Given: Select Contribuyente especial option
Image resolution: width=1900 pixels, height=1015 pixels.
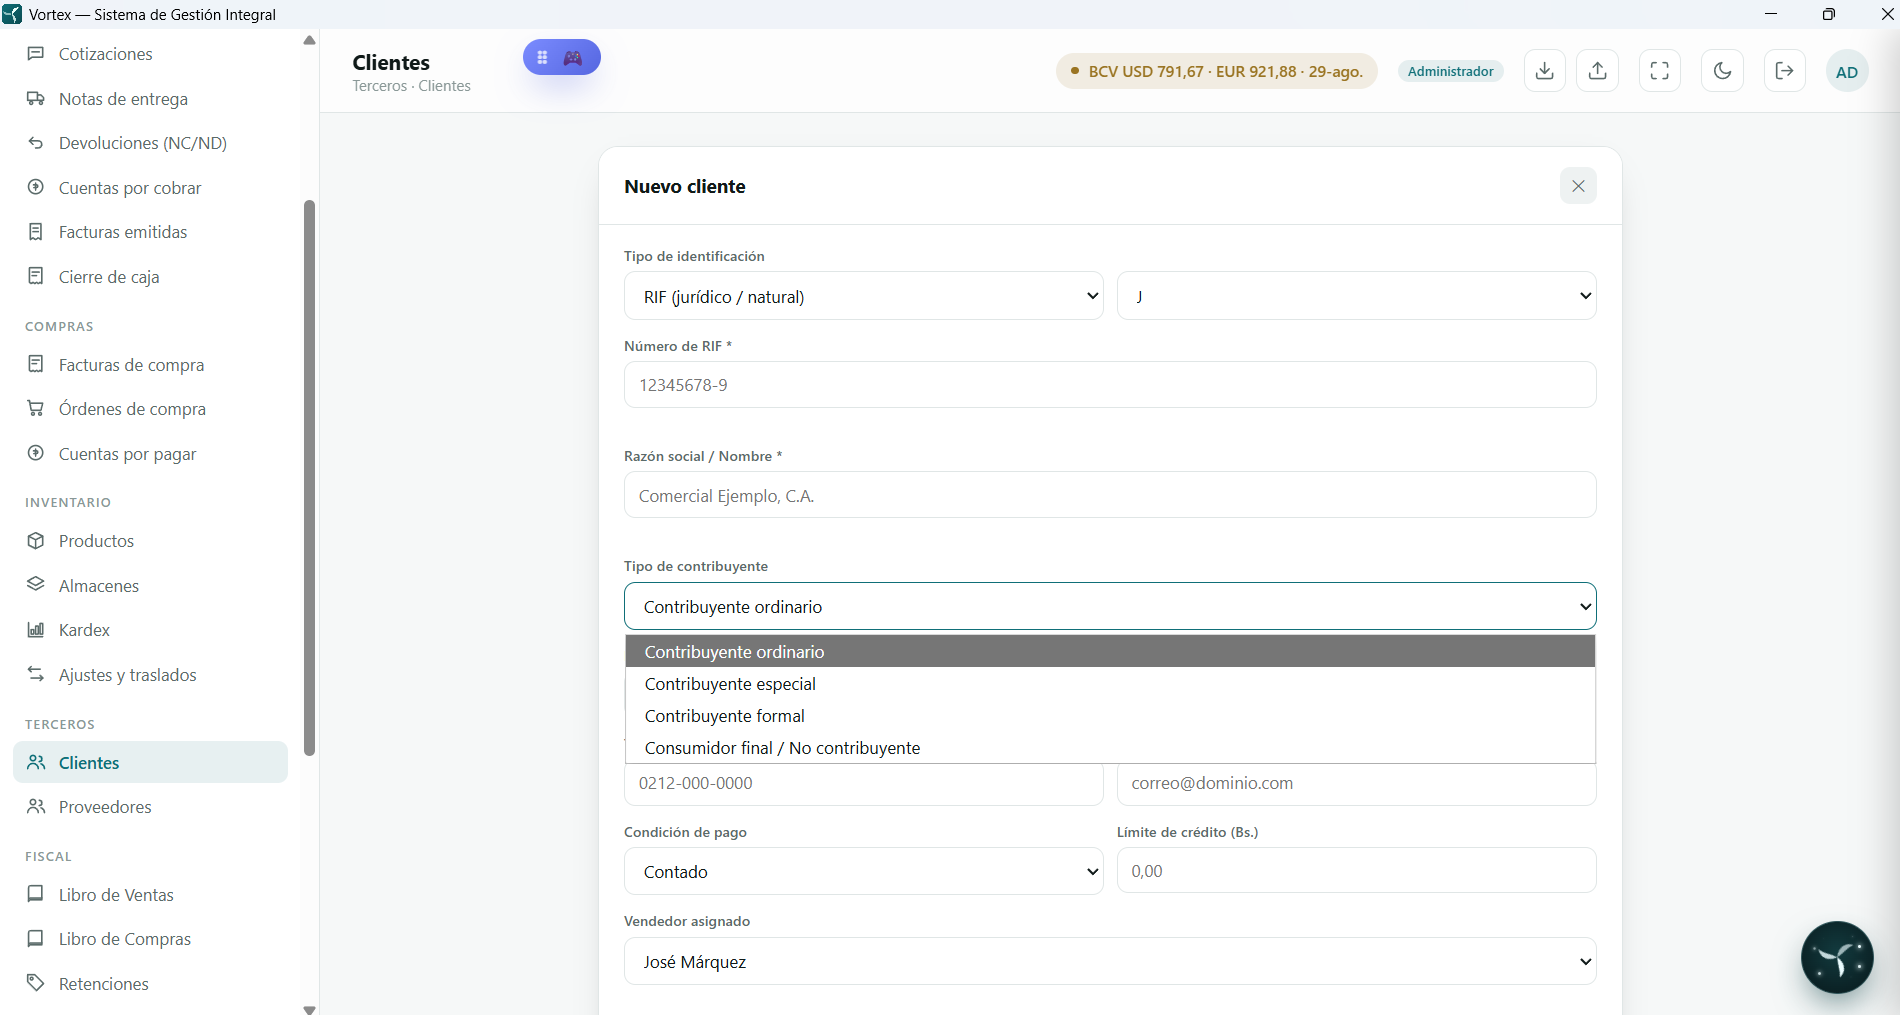Looking at the screenshot, I should coord(1110,684).
